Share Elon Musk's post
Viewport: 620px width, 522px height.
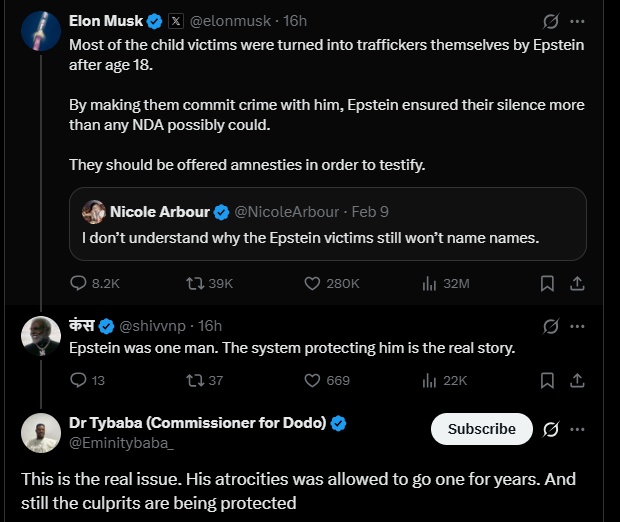point(577,283)
